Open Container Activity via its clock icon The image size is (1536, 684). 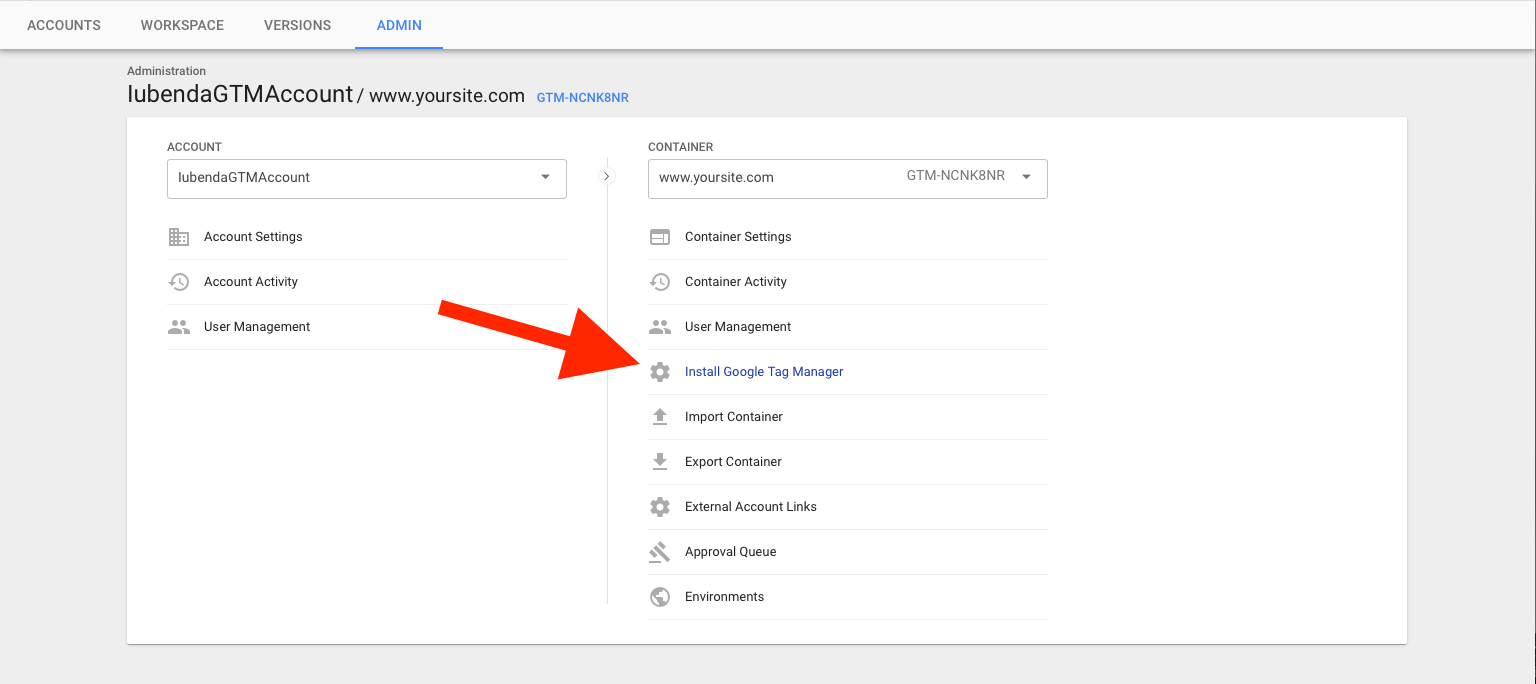[x=660, y=281]
